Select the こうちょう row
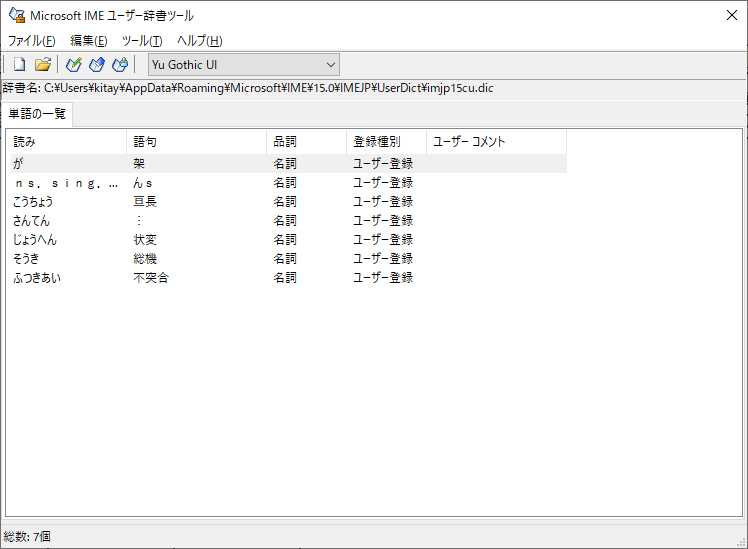748x549 pixels. (x=289, y=202)
